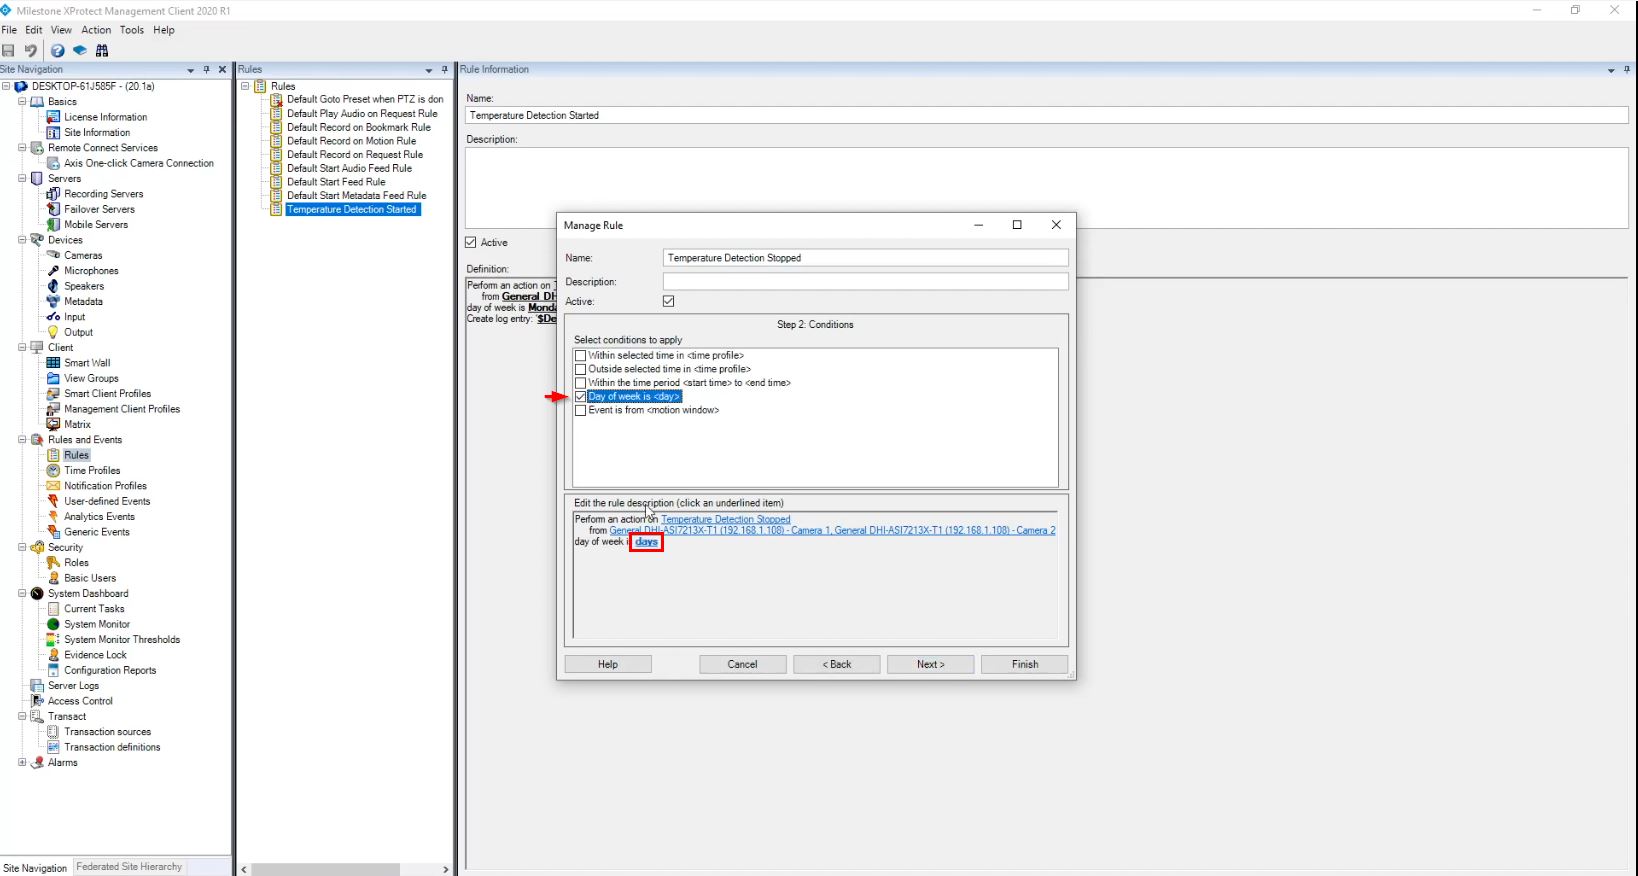
Task: Select 'Default Start Feed Rule'
Action: click(336, 182)
